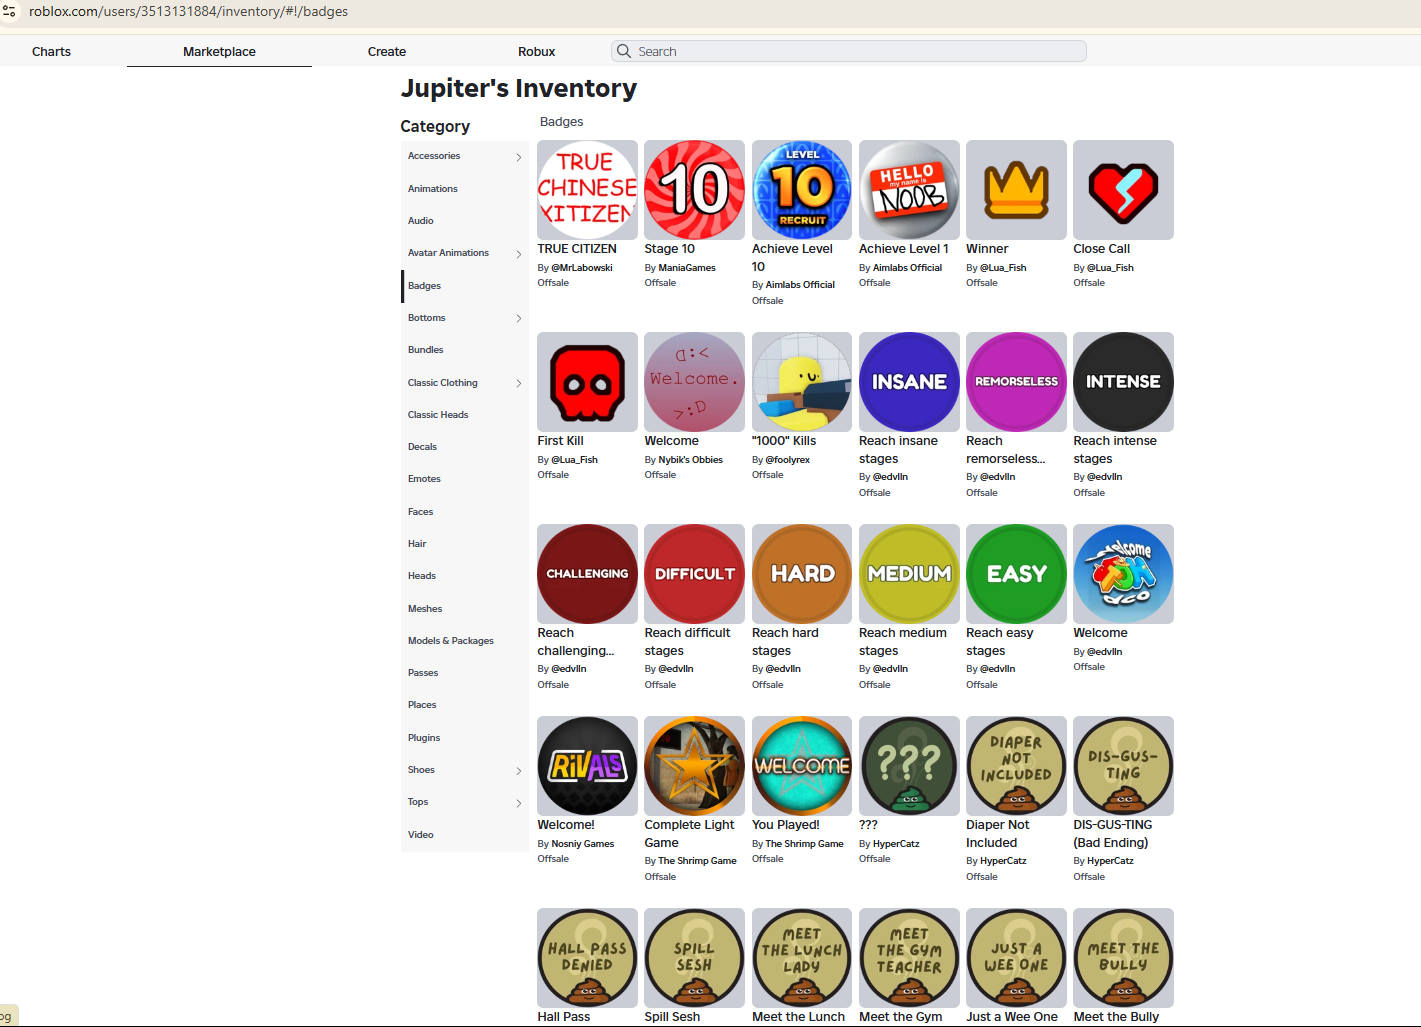Open the golden crown Winner badge
This screenshot has height=1027, width=1421.
pyautogui.click(x=1016, y=190)
